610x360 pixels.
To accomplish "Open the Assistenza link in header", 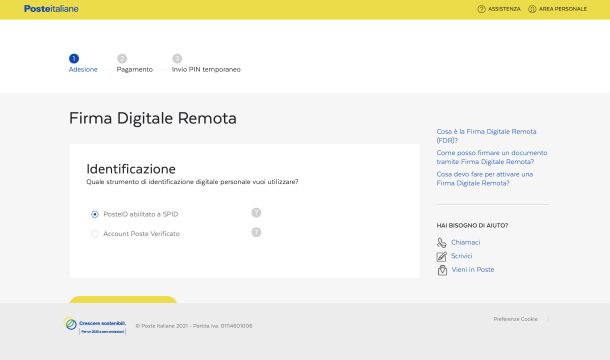I will pos(504,9).
